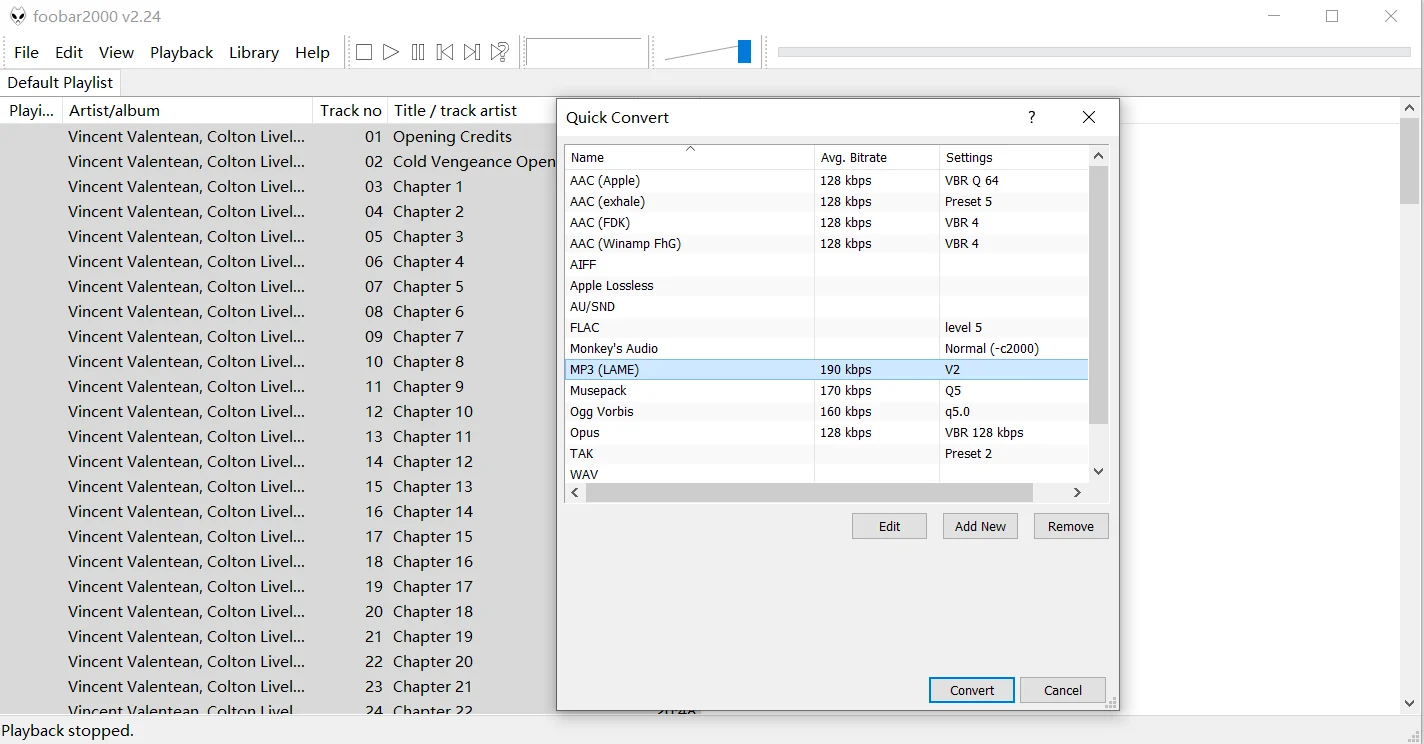The height and width of the screenshot is (744, 1424).
Task: Adjust the volume slider handle
Action: (744, 52)
